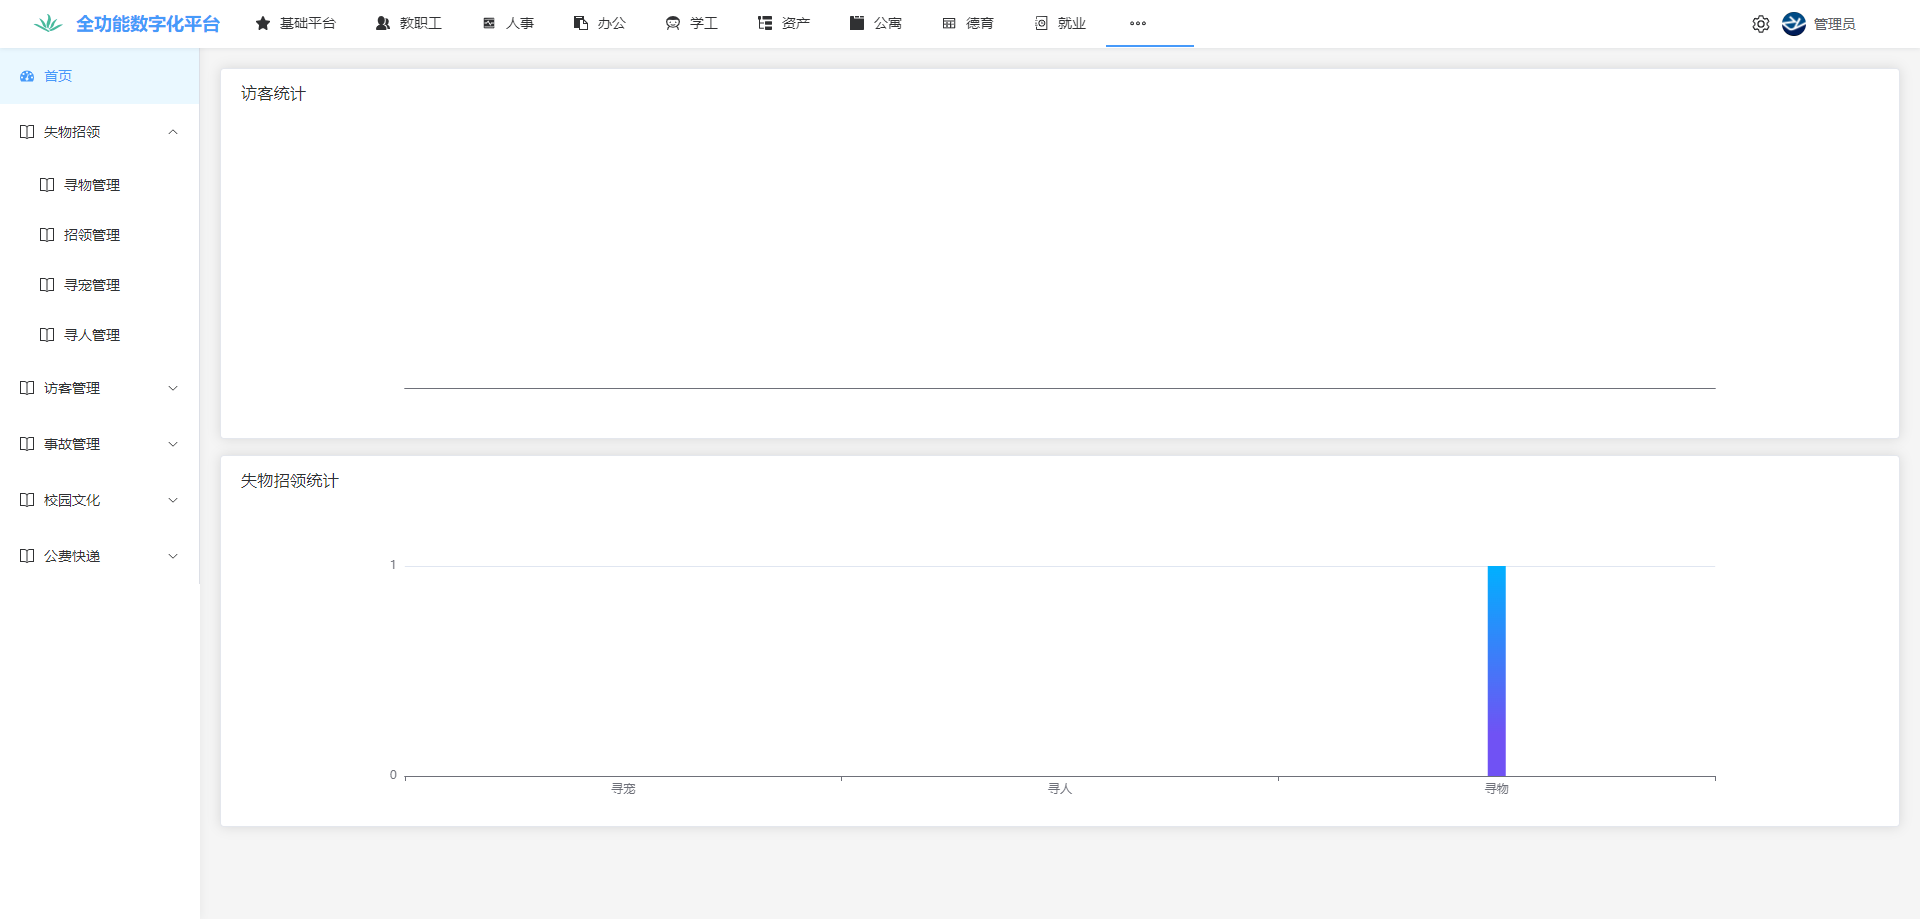This screenshot has width=1920, height=919.
Task: Open the more menu ellipsis
Action: click(1138, 23)
